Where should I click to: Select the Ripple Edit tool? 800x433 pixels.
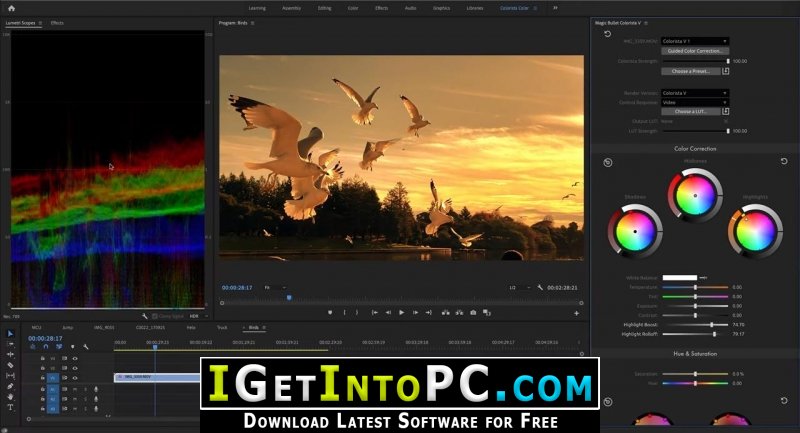click(x=10, y=354)
